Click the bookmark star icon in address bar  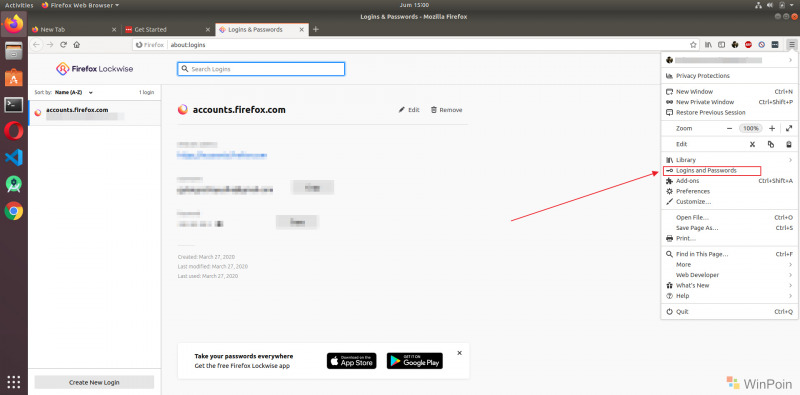693,44
